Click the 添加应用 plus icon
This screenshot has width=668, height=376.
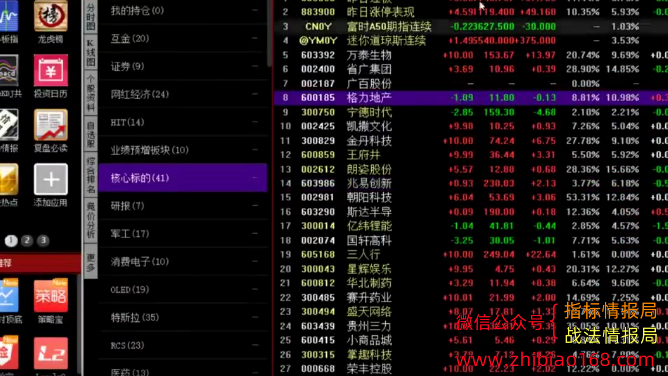tap(51, 179)
